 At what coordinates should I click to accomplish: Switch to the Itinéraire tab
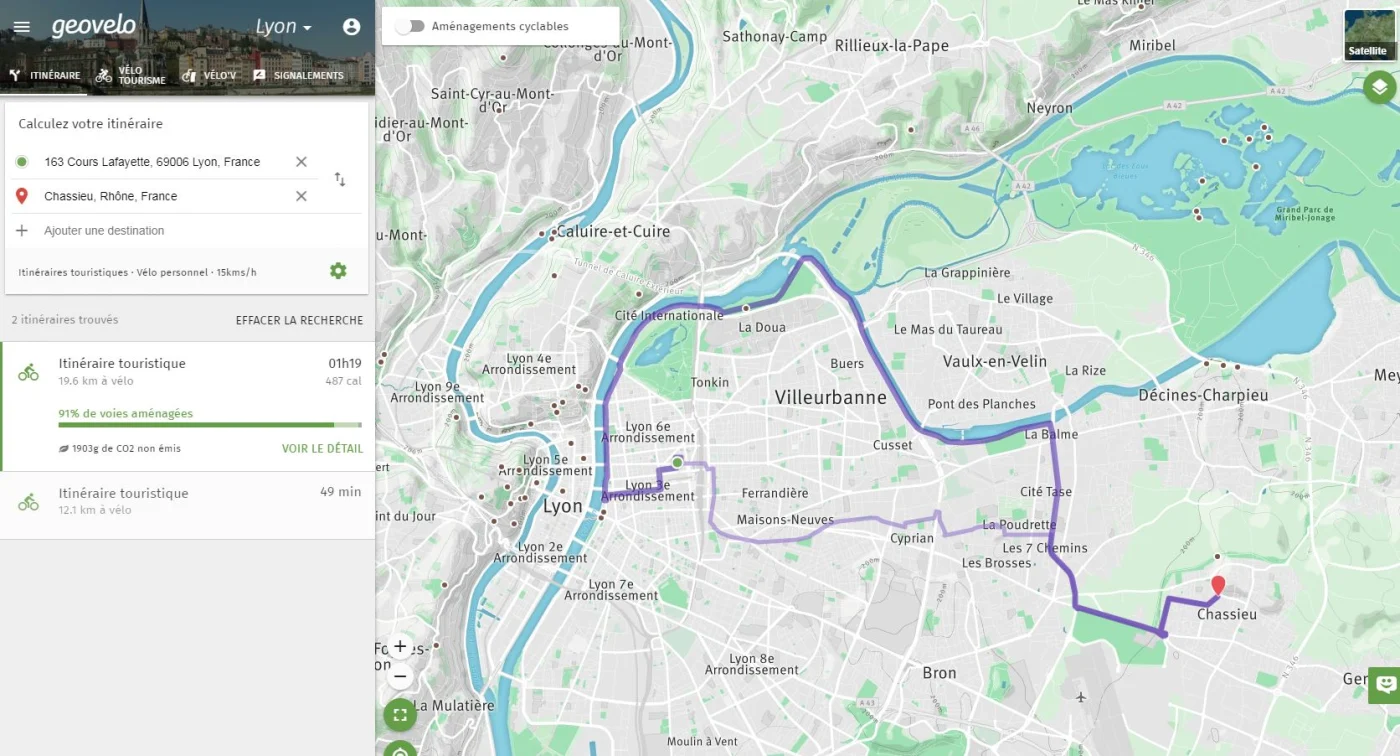tap(44, 75)
